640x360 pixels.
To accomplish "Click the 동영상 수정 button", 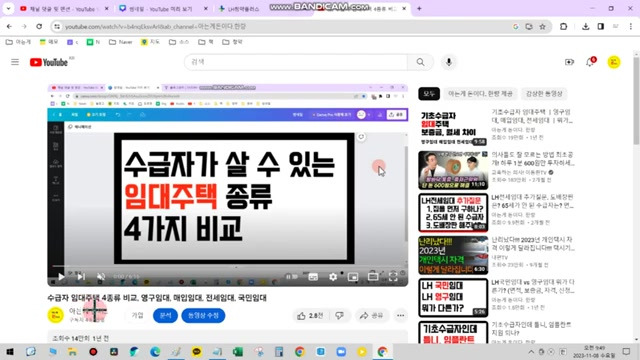I will point(203,316).
